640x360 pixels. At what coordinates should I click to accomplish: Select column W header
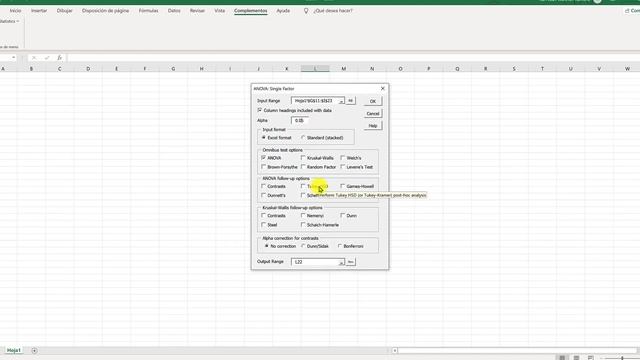coord(627,69)
